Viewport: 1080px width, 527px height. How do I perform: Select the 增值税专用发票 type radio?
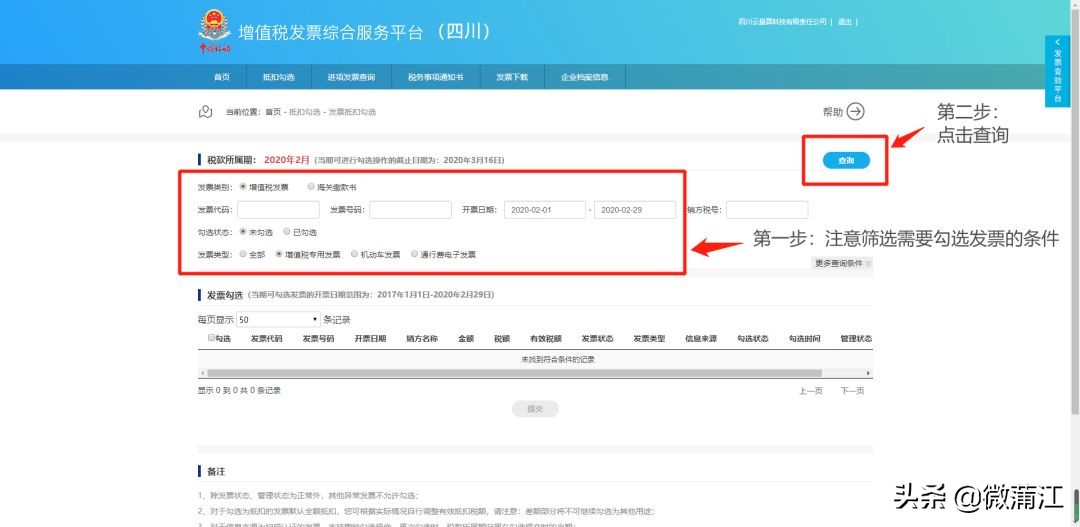(279, 254)
